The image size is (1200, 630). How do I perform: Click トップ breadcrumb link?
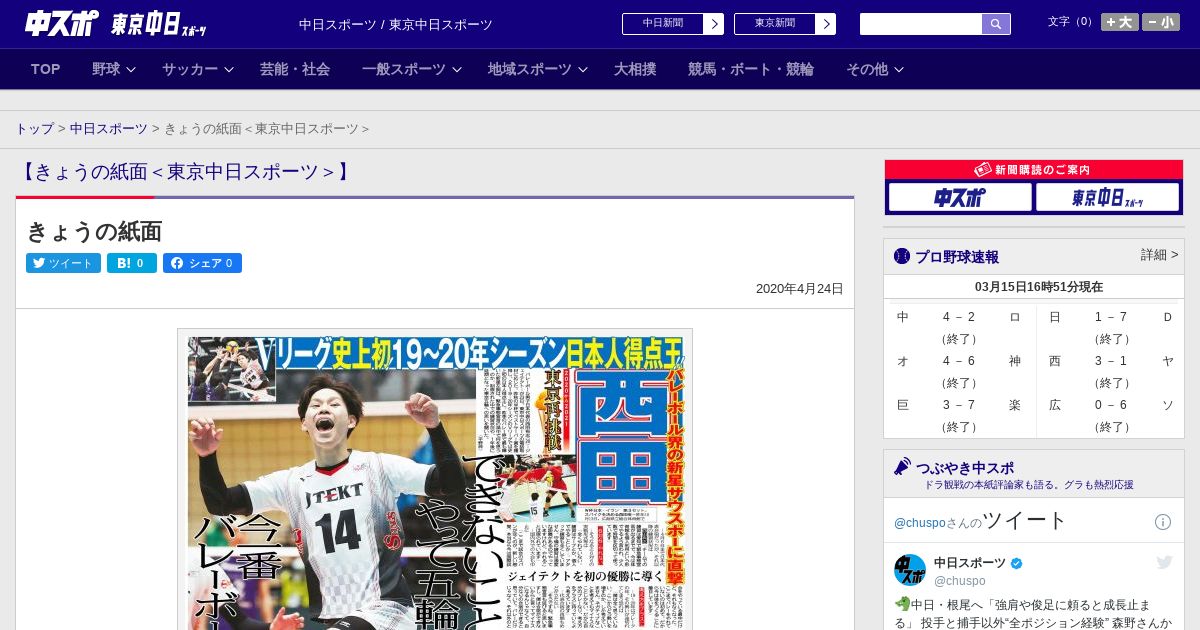tap(34, 129)
